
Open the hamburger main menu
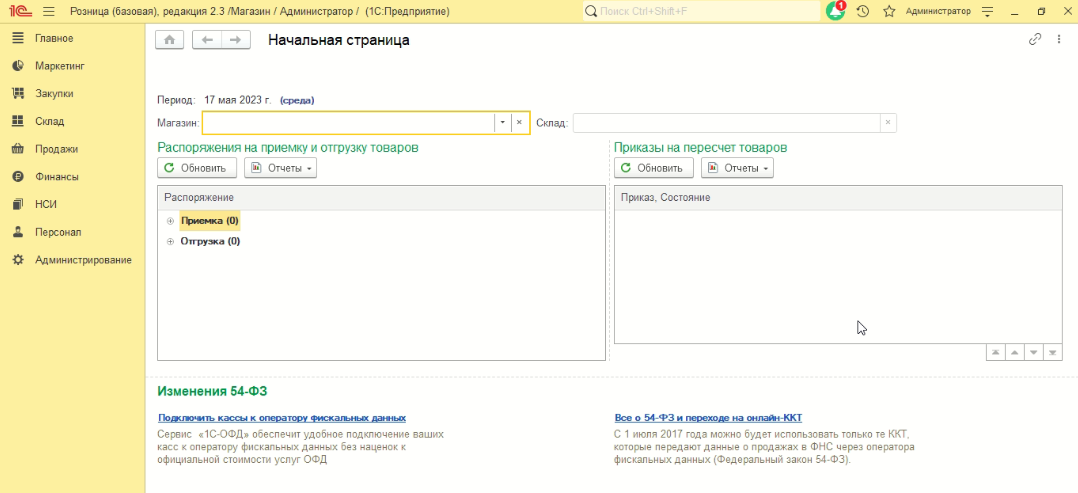pos(49,12)
